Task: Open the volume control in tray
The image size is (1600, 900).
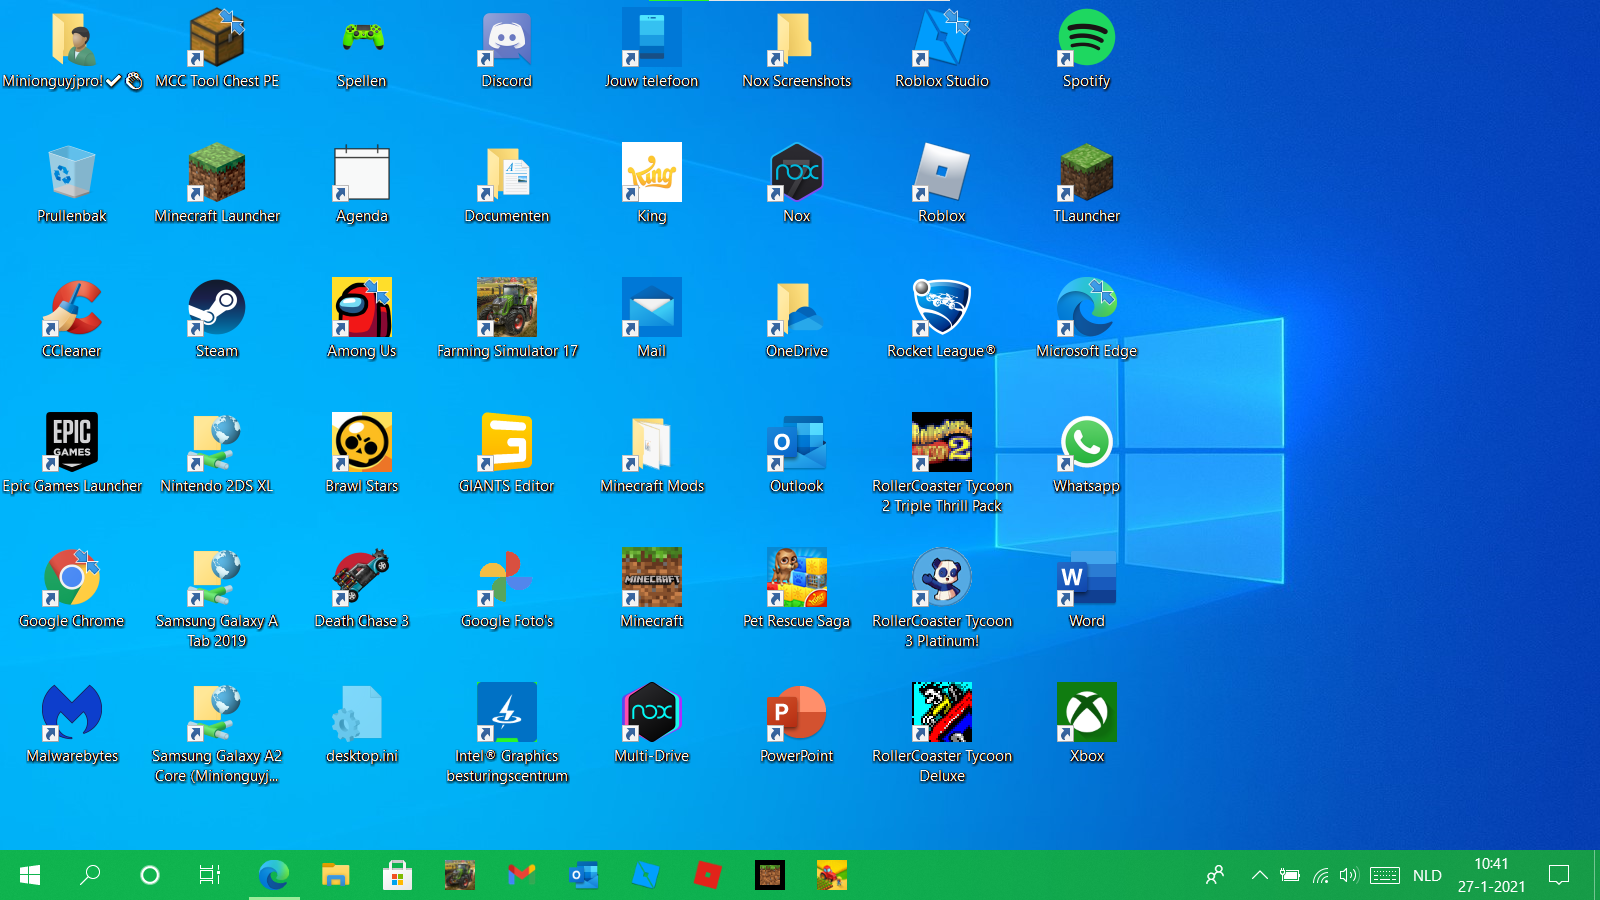Action: [x=1349, y=875]
